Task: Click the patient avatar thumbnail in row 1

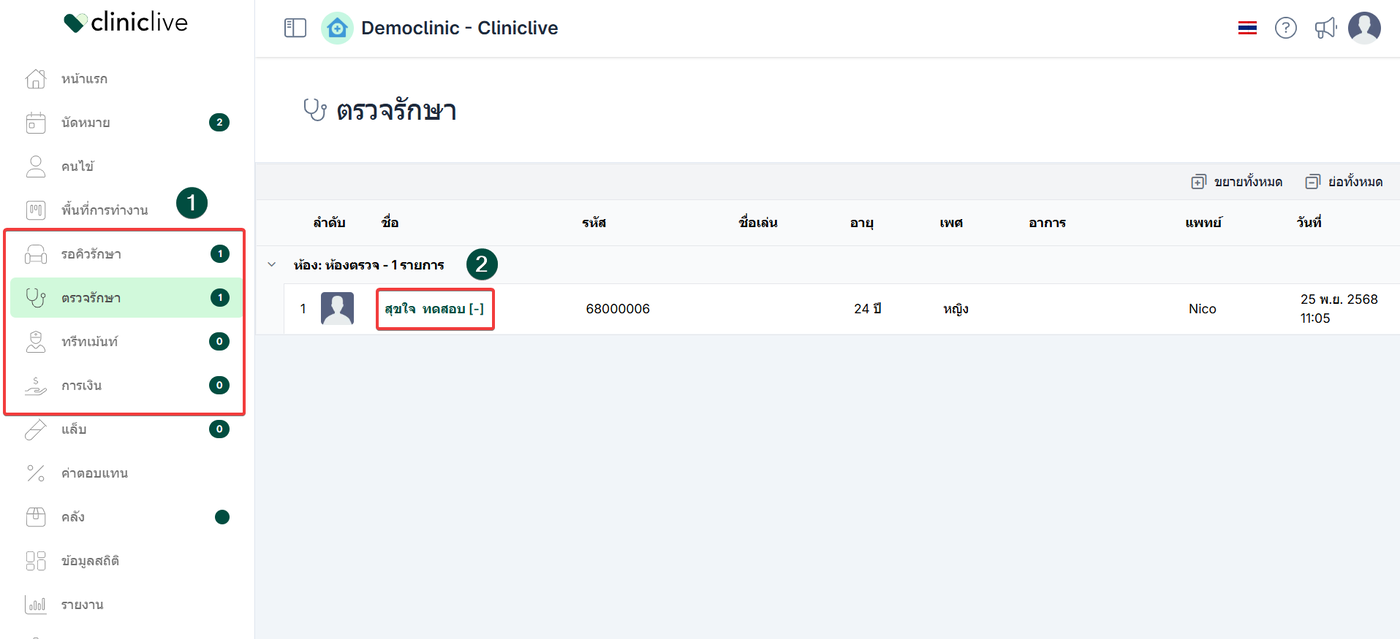Action: [337, 309]
